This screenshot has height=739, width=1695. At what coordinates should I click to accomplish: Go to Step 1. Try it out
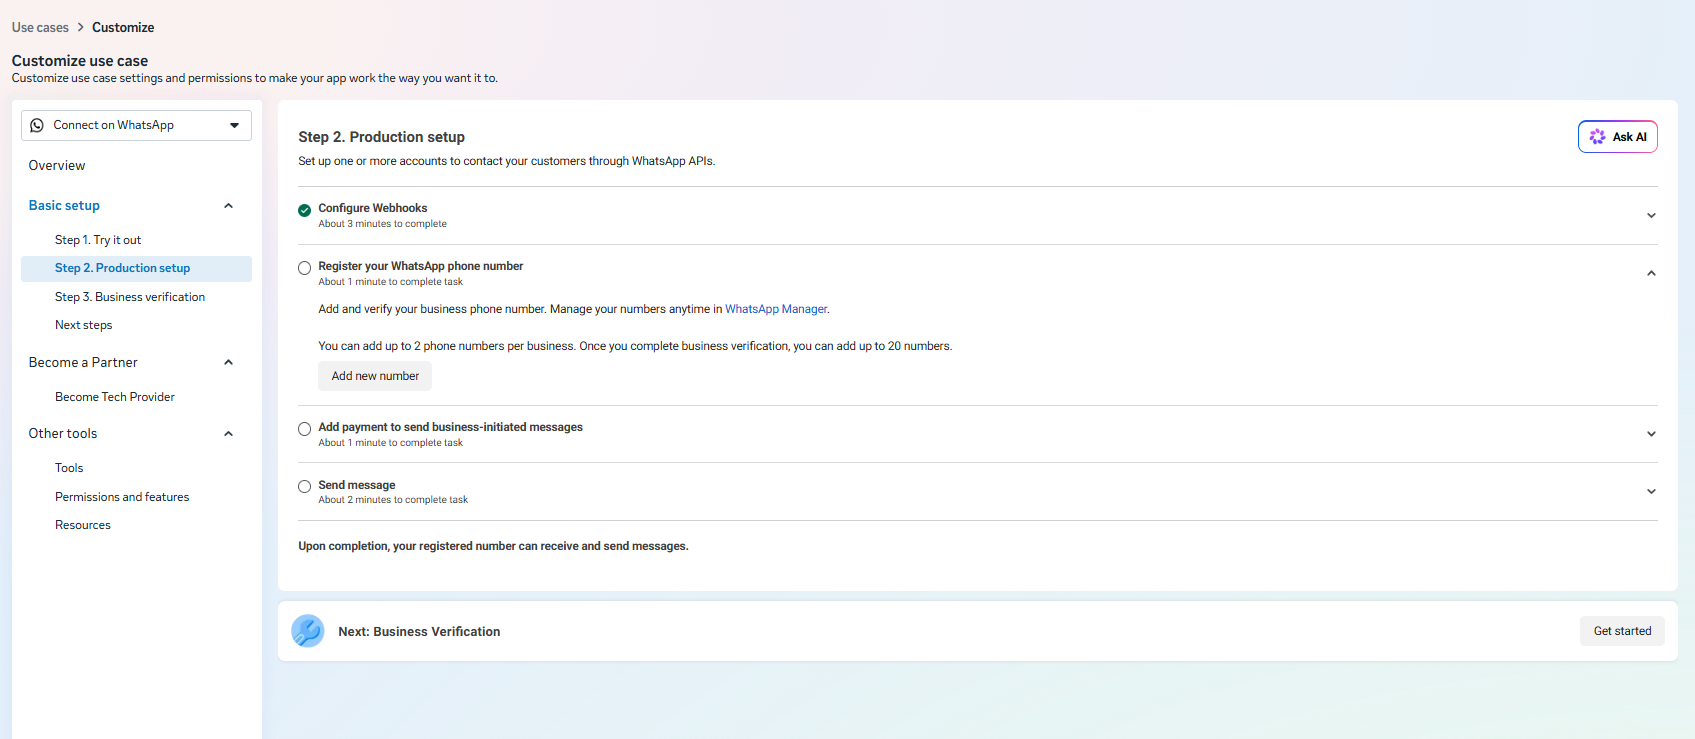pos(98,240)
